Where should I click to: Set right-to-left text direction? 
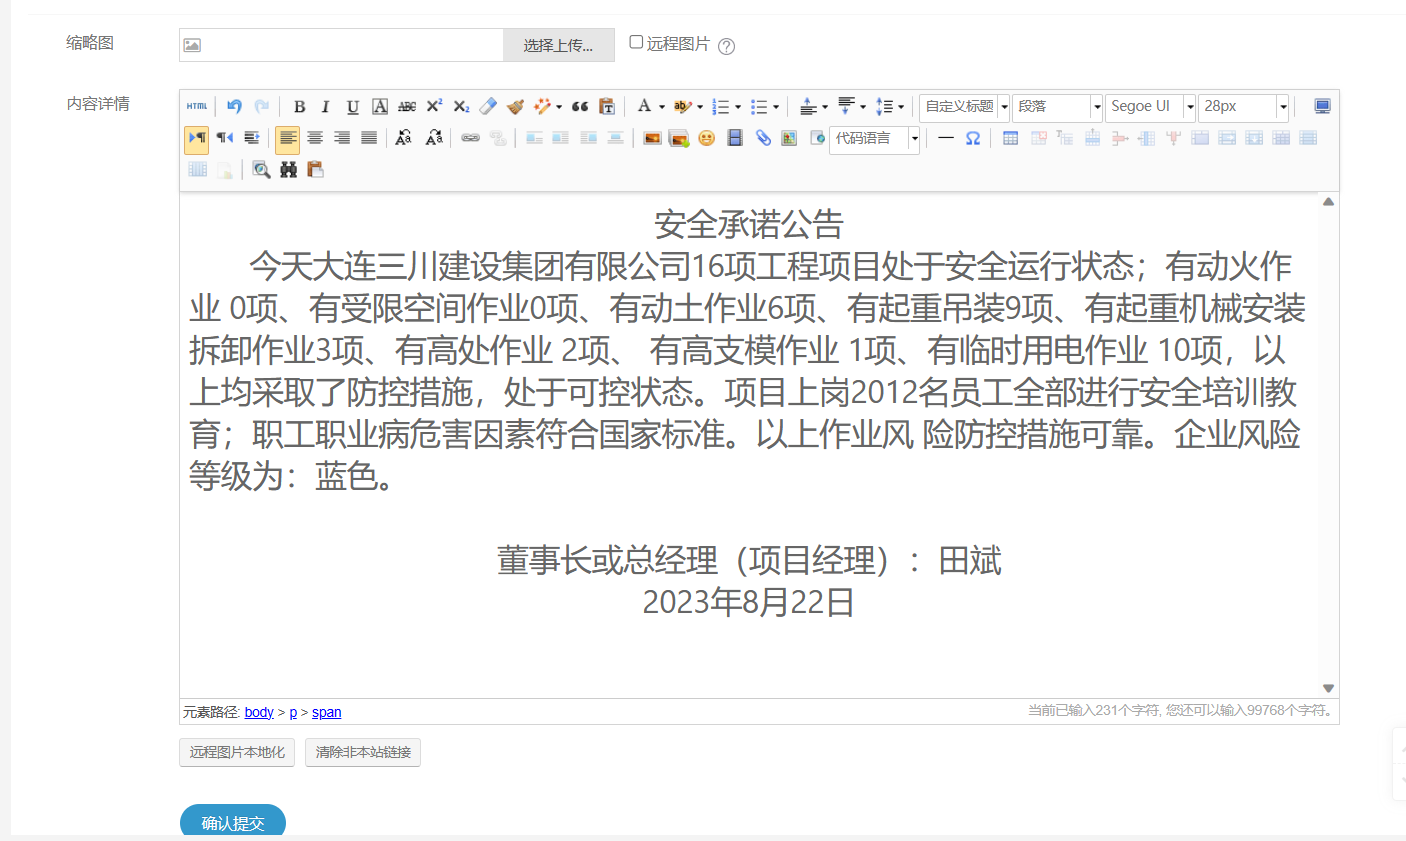(x=225, y=138)
